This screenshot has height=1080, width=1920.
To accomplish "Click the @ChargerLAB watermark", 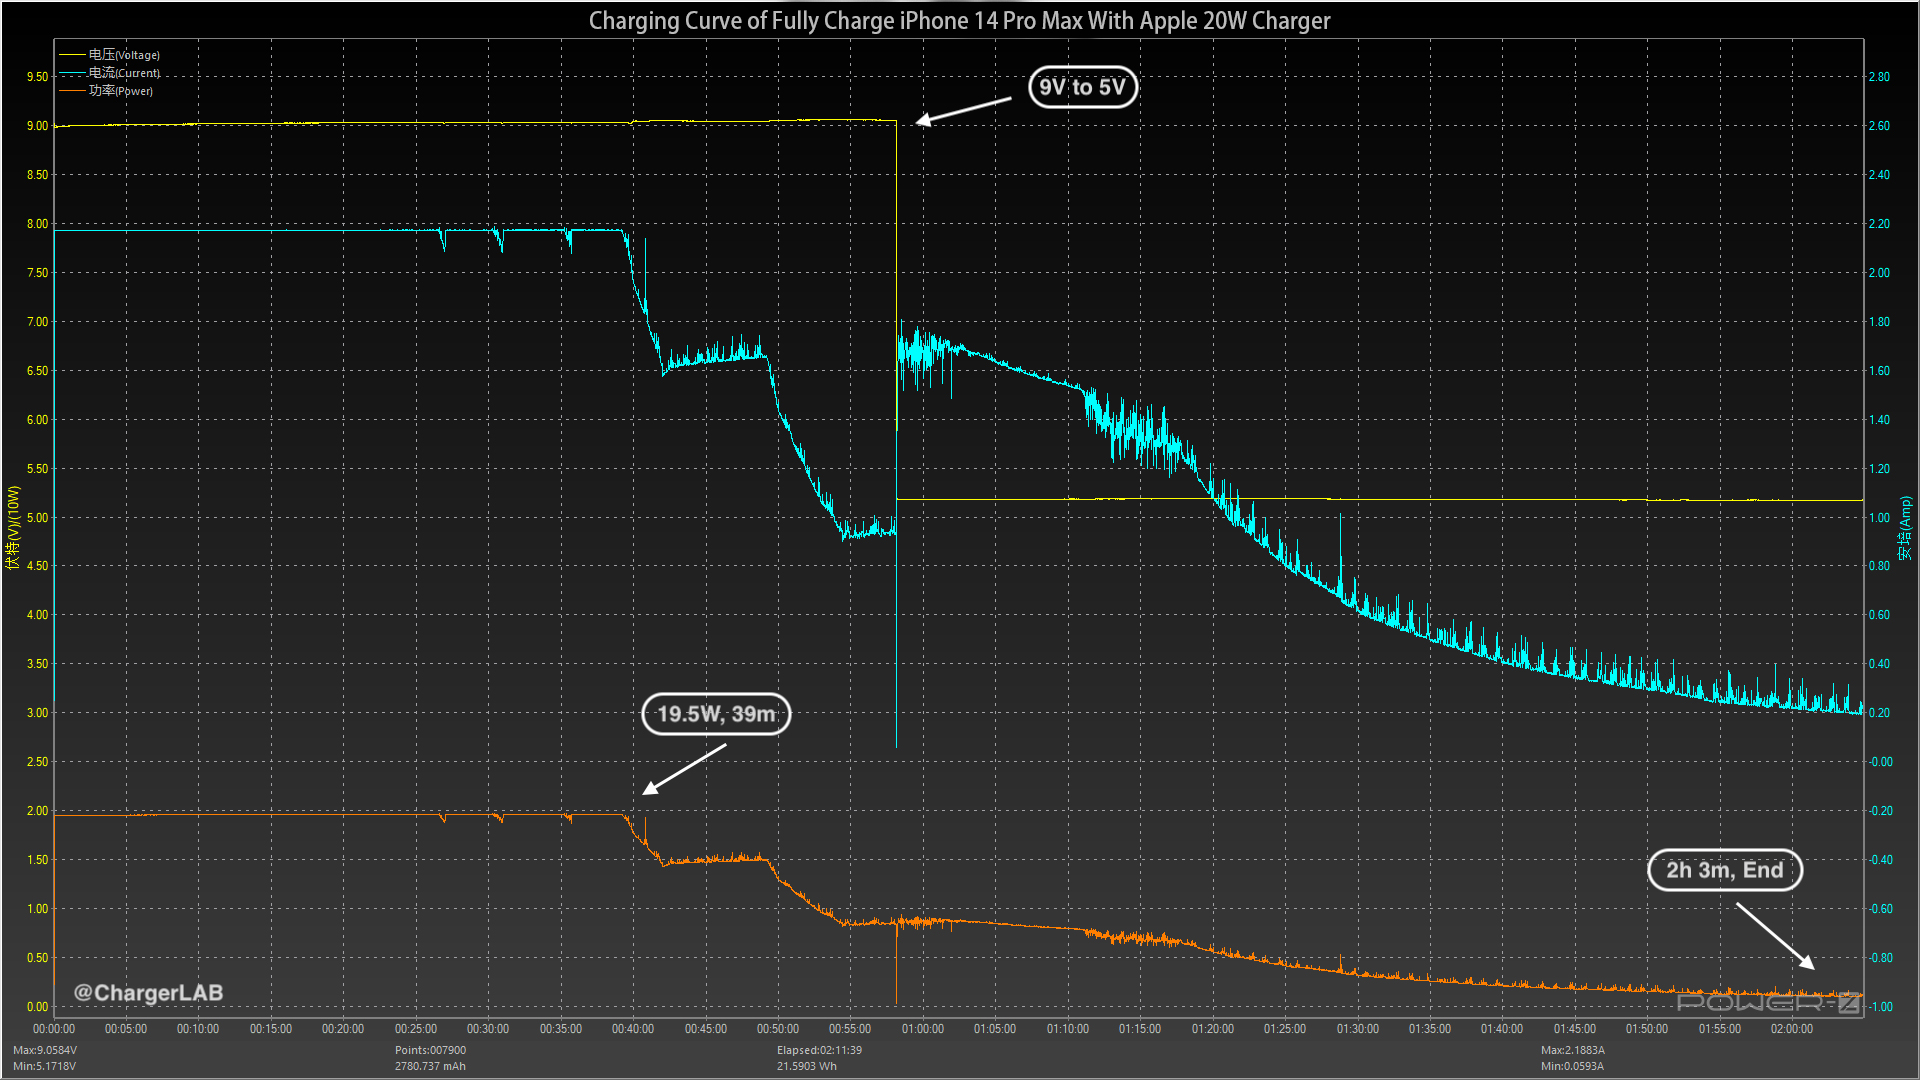I will (148, 993).
